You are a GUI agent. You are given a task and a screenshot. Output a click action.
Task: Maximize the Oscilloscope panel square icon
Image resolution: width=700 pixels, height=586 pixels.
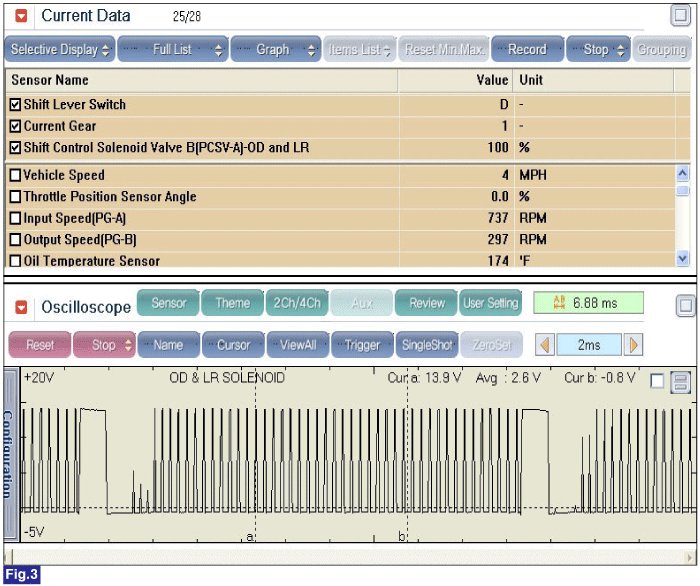(685, 306)
